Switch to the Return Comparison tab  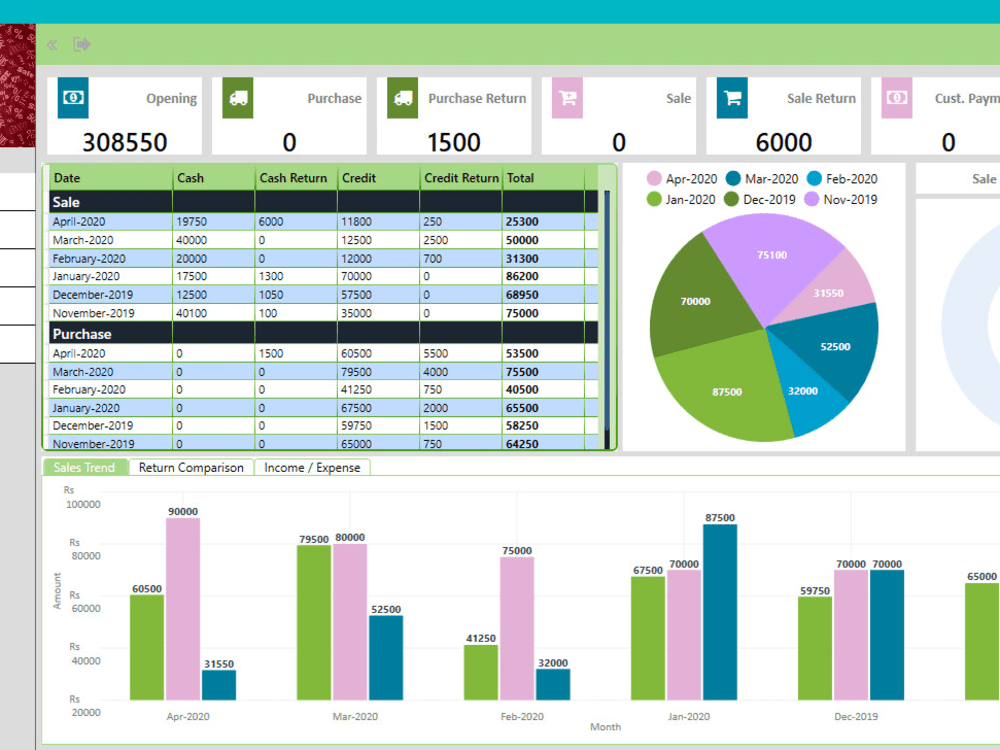(x=191, y=467)
